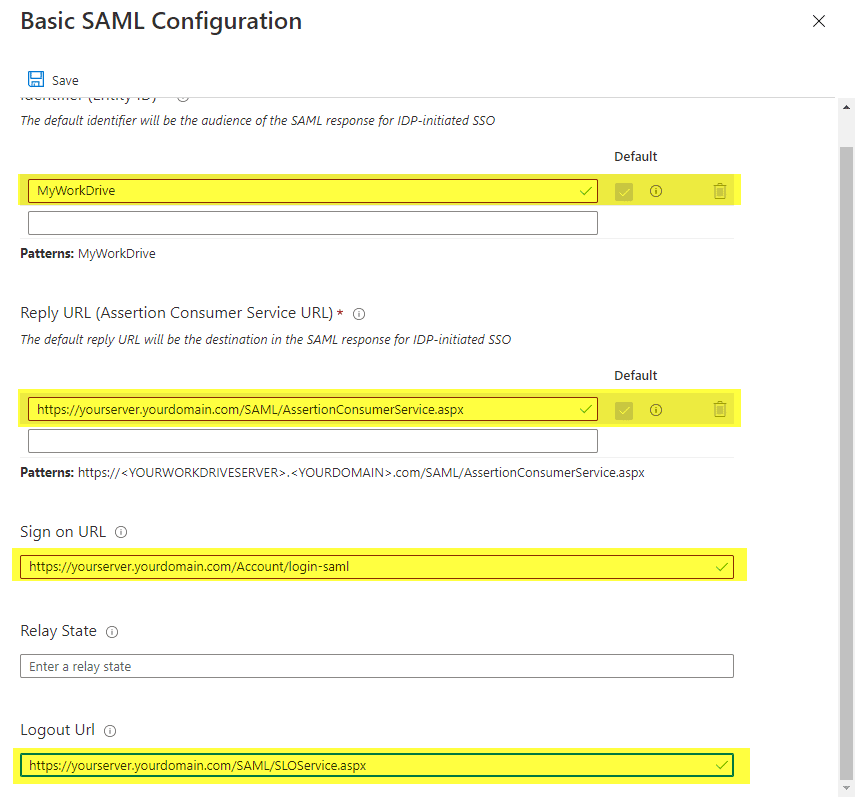Viewport: 855px width, 797px height.
Task: Click the Enter a relay state field
Action: (376, 666)
